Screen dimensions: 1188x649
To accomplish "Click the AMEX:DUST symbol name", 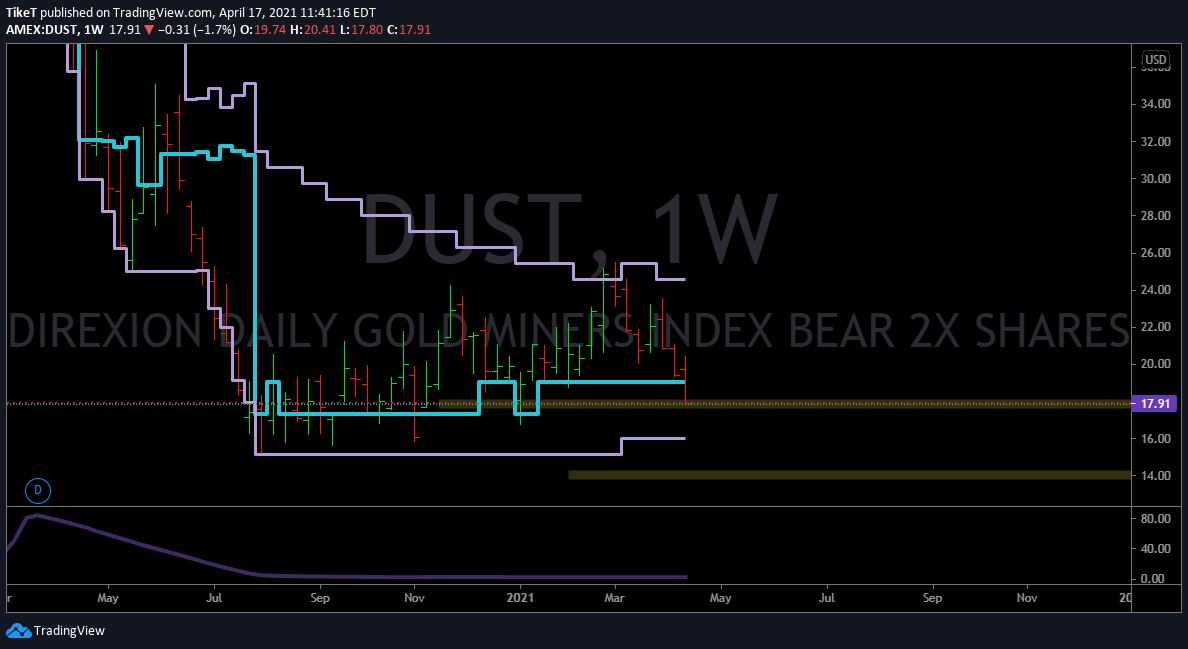I will click(x=40, y=30).
